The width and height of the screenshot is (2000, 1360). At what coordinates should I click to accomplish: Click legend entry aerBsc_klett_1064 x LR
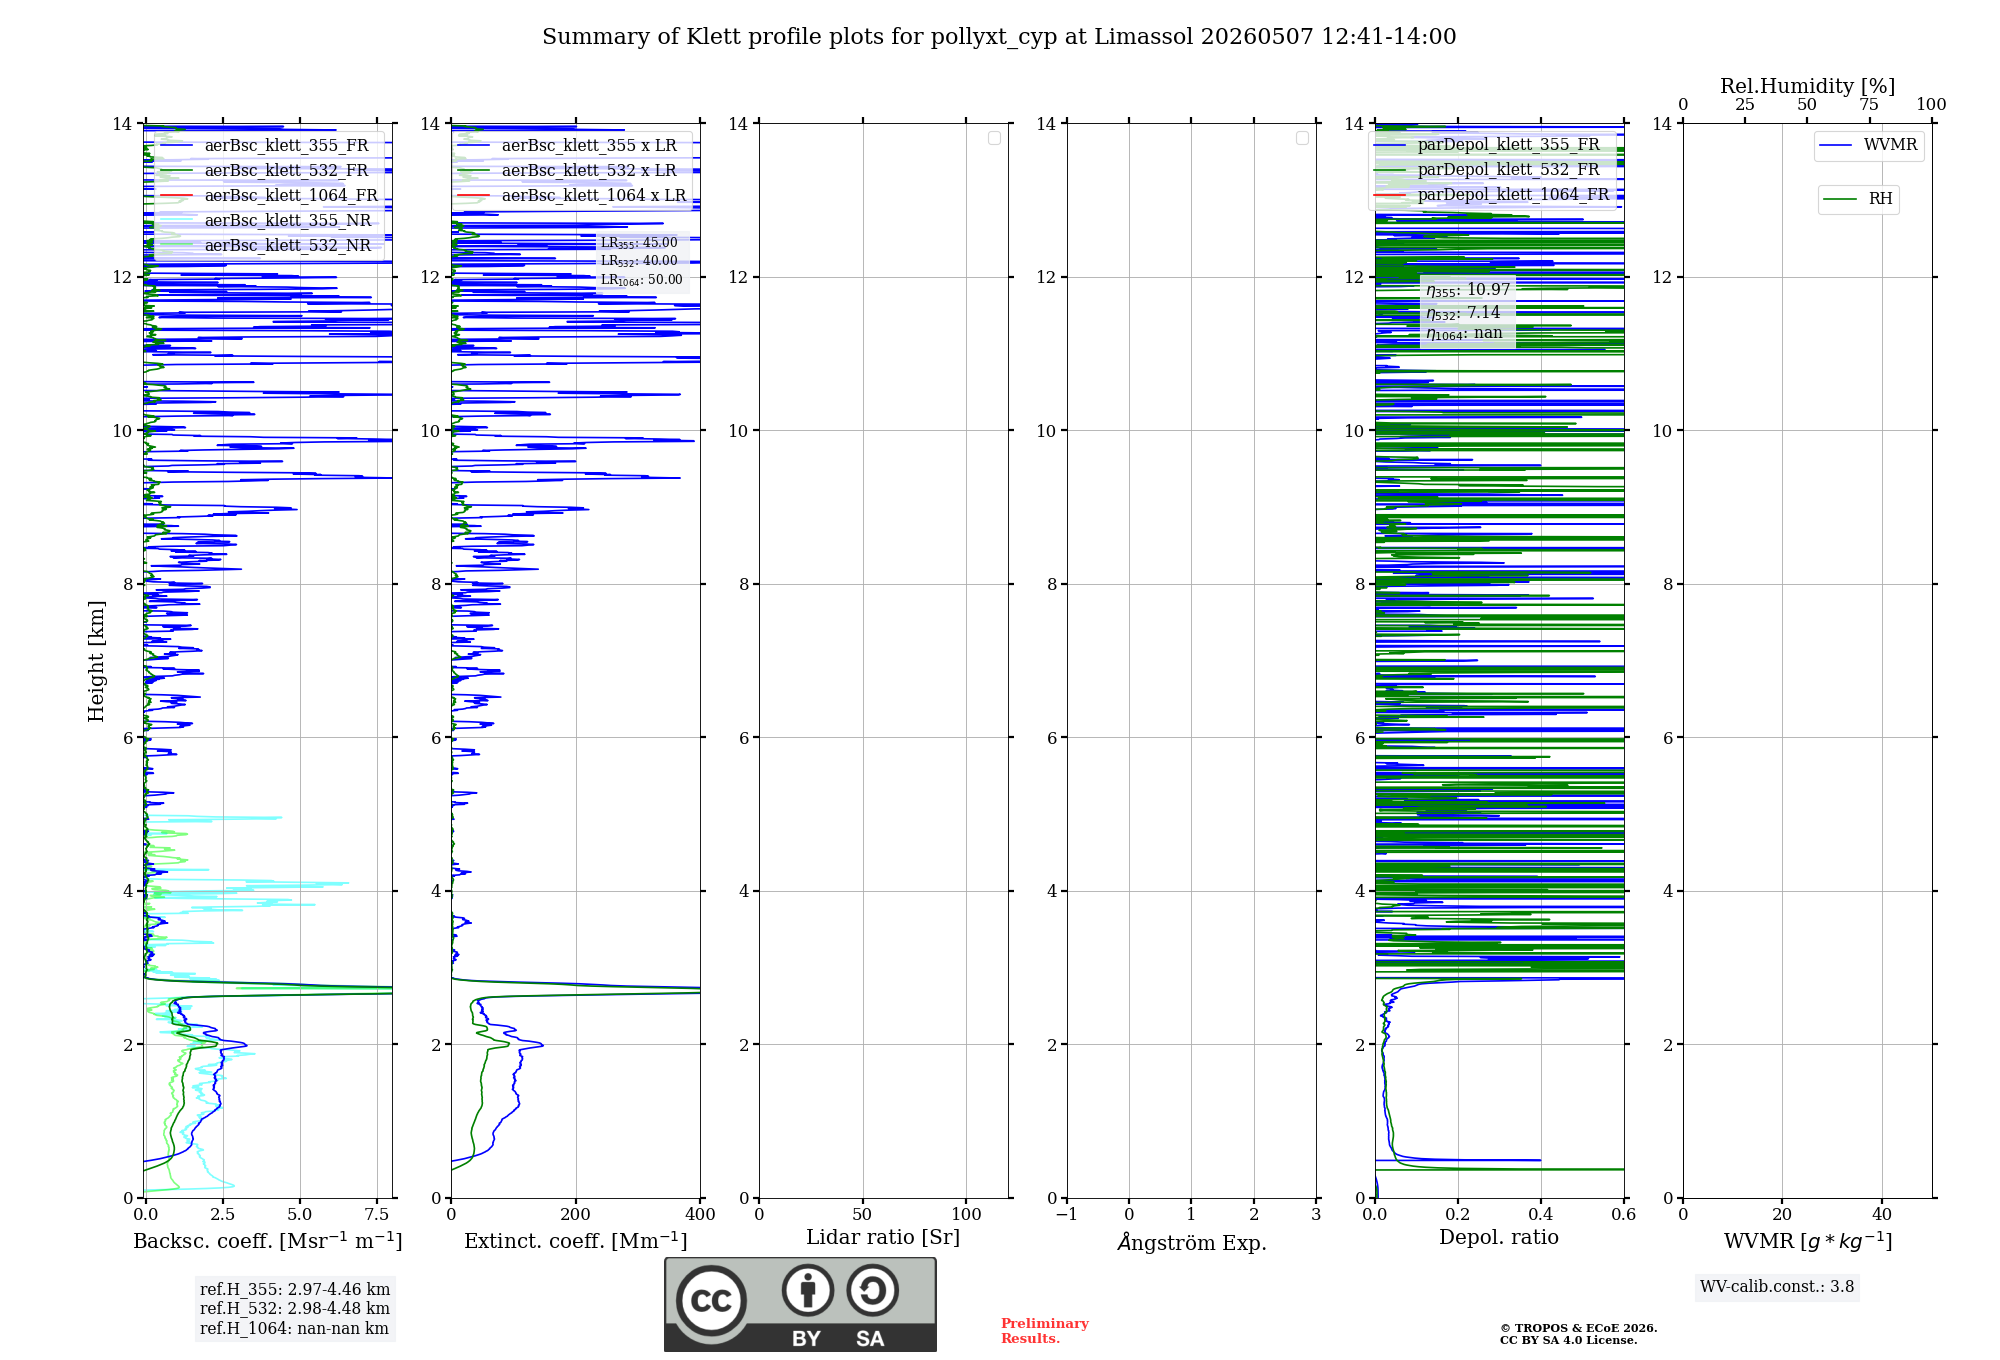[x=573, y=195]
